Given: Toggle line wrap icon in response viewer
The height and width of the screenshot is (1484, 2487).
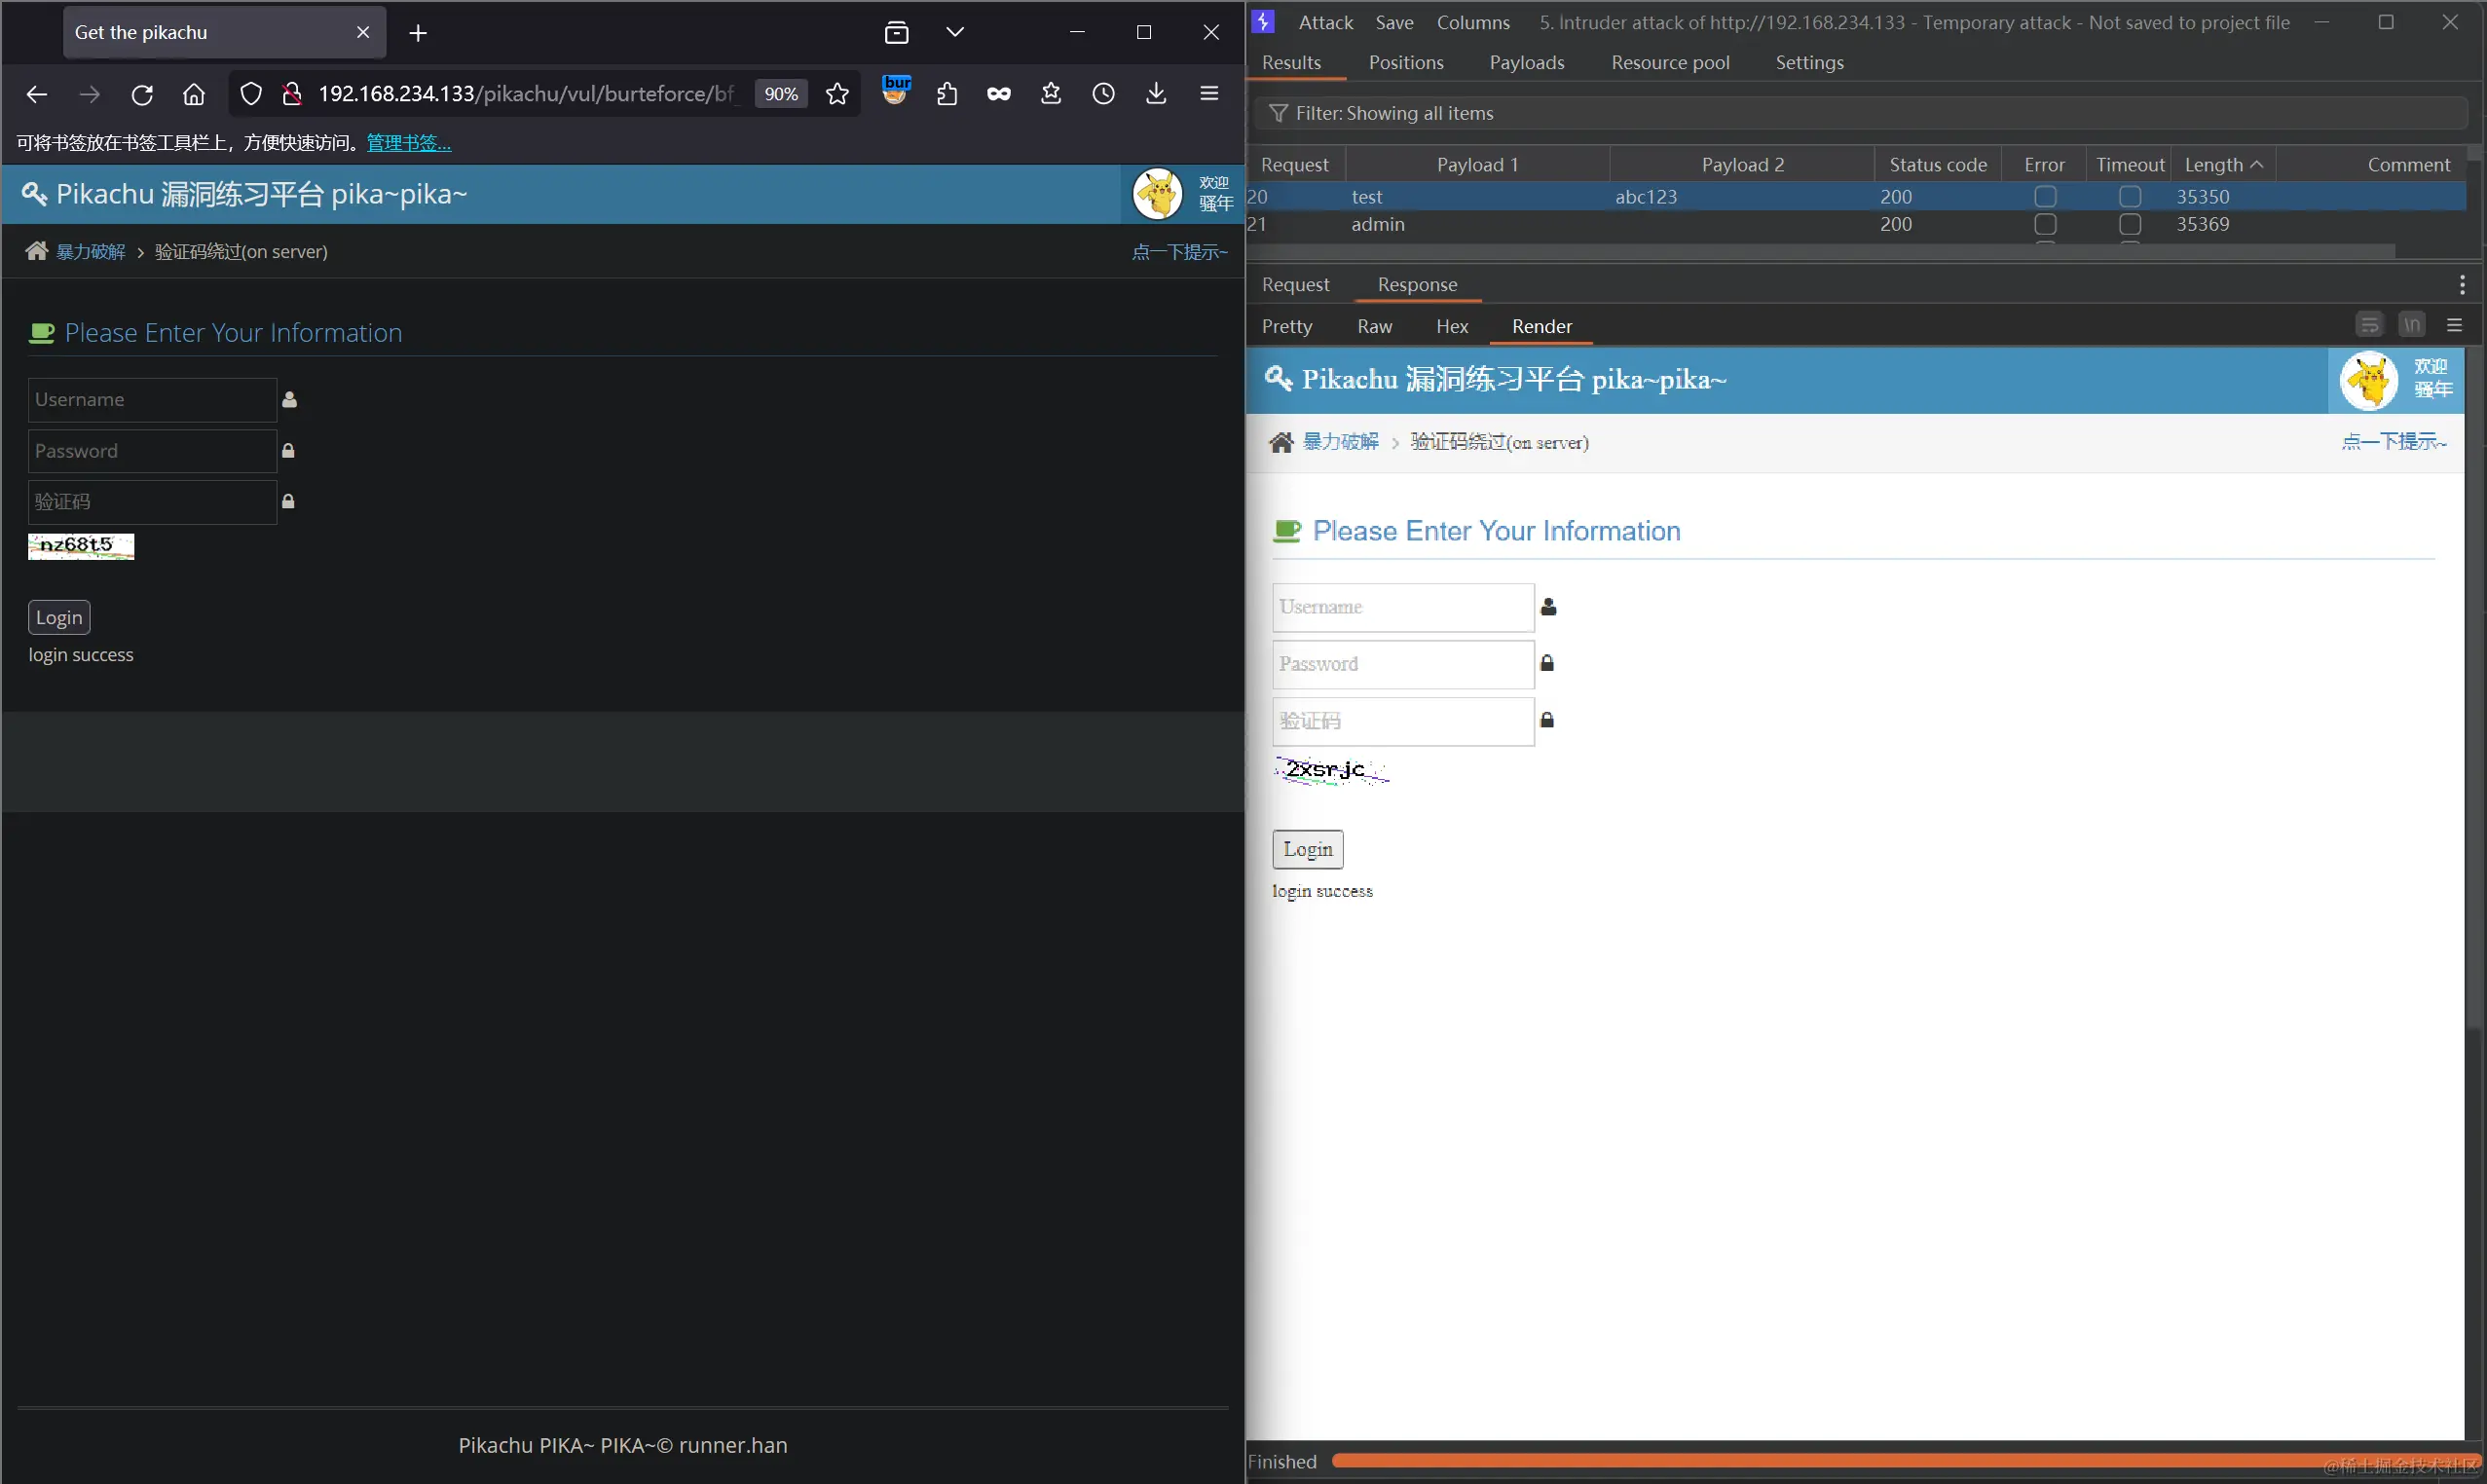Looking at the screenshot, I should click(2369, 325).
